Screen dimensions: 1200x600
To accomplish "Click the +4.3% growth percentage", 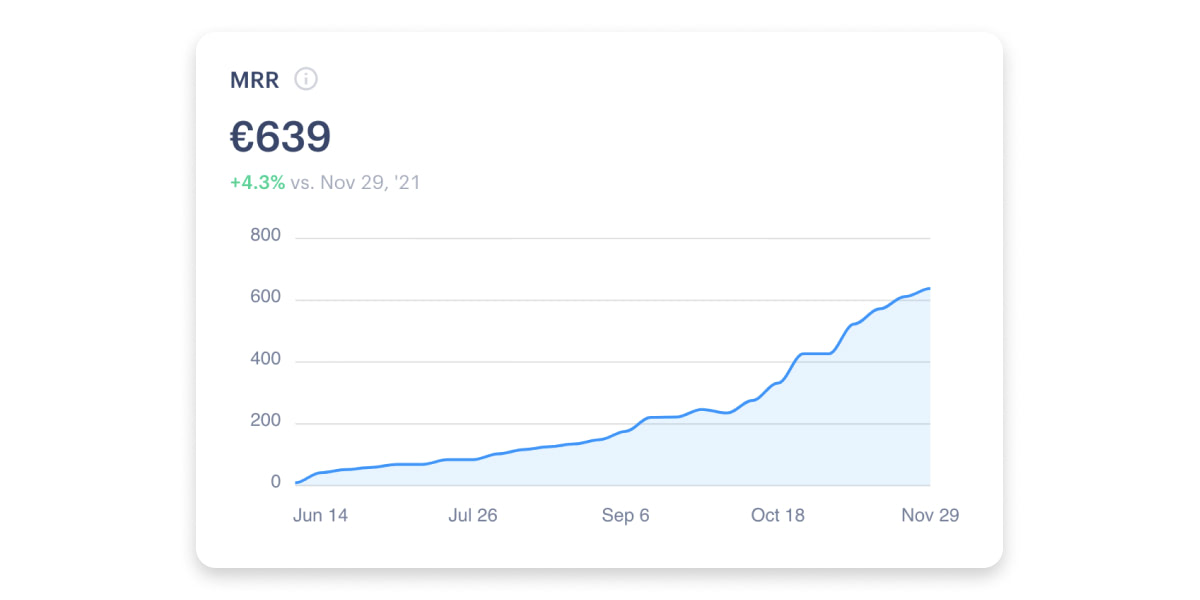I will pyautogui.click(x=257, y=183).
